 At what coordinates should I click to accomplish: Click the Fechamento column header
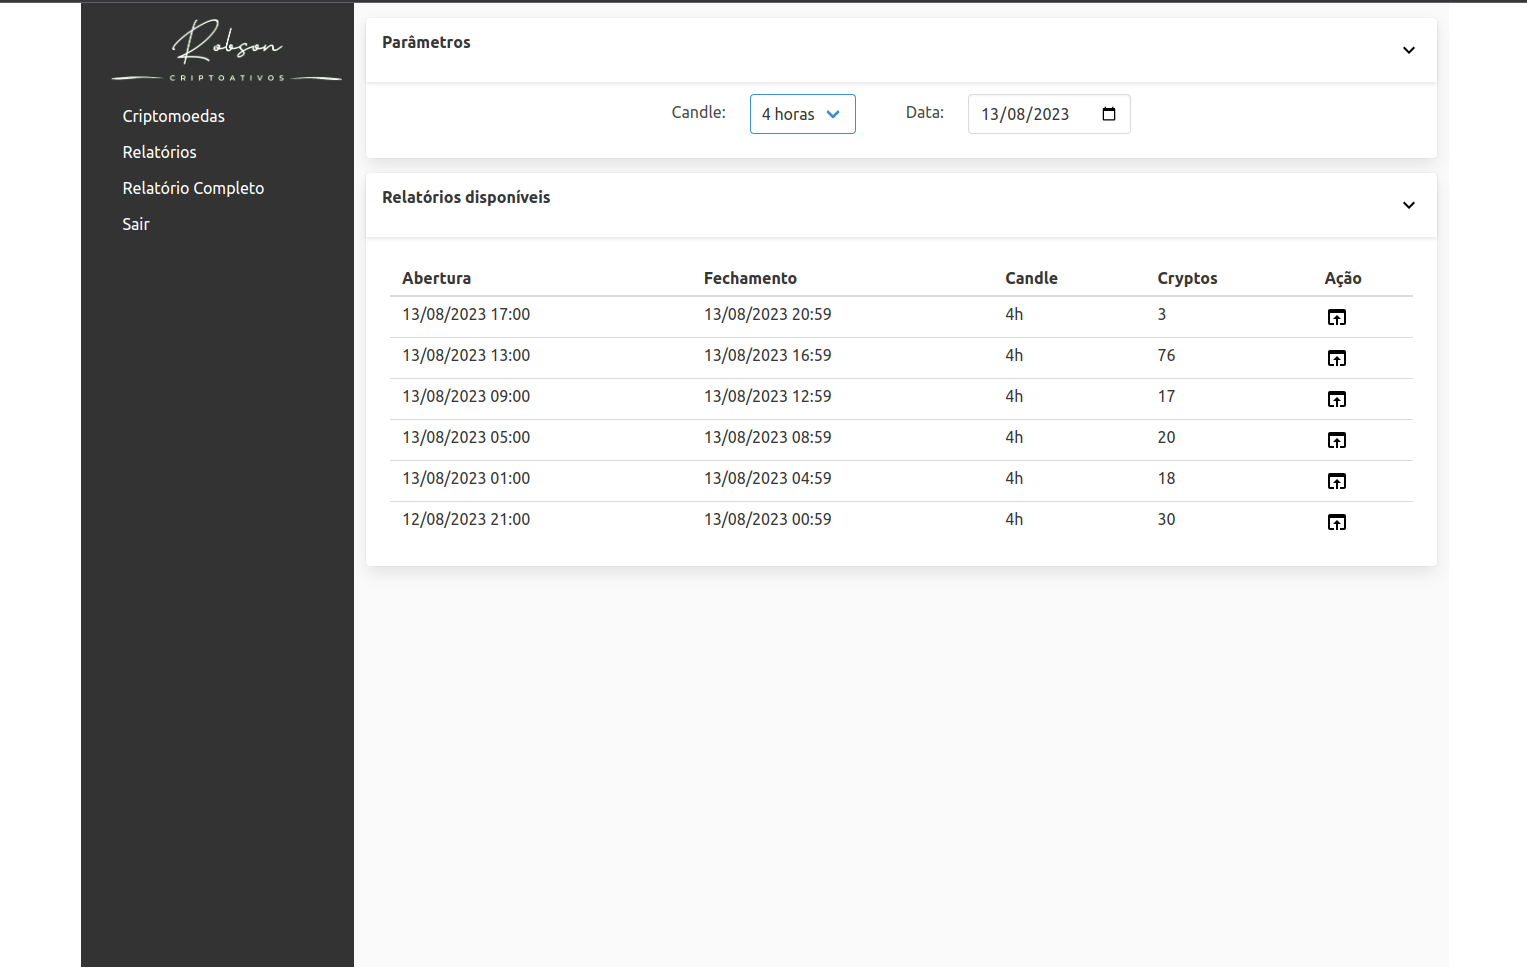[x=750, y=278]
